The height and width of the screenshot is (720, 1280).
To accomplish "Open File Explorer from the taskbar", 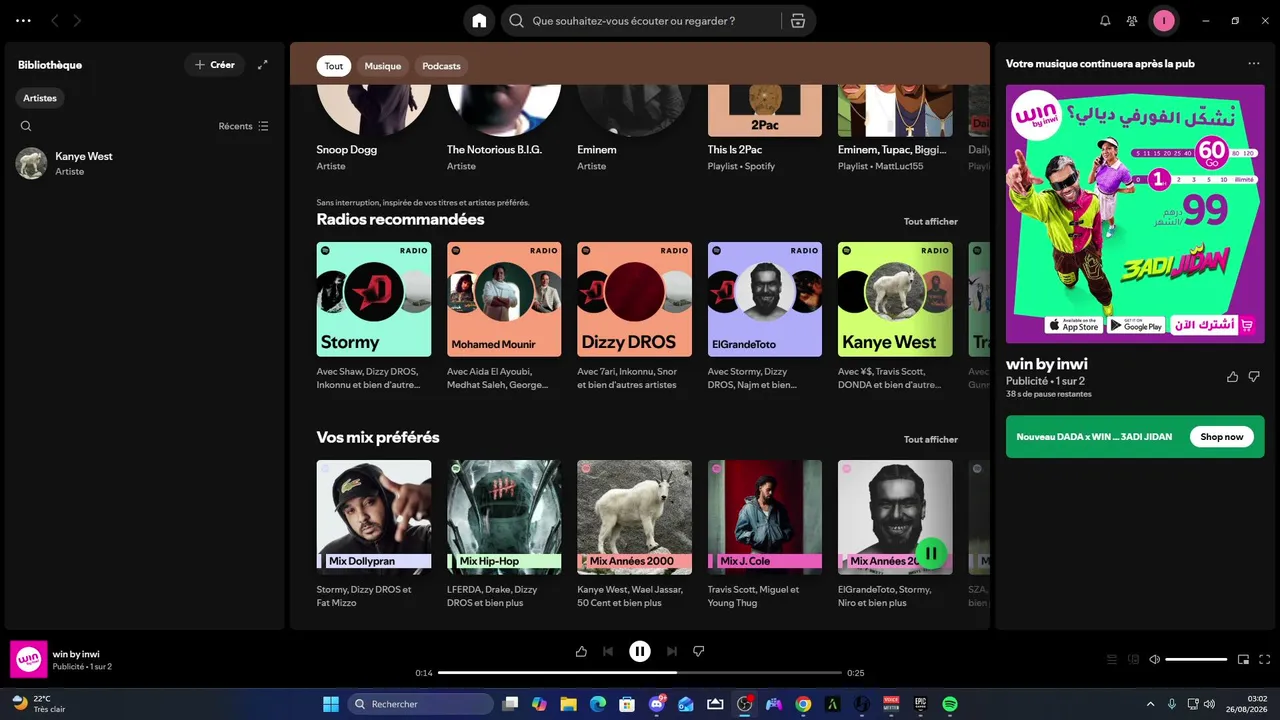I will (x=568, y=704).
